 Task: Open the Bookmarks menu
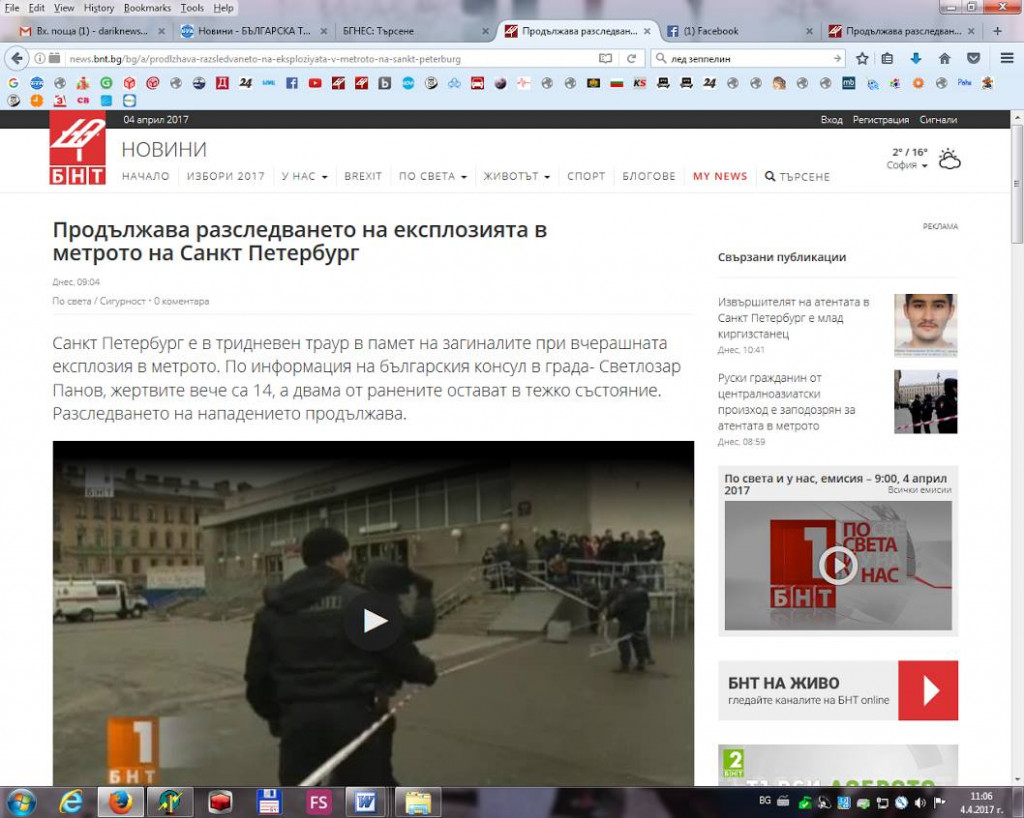[147, 8]
